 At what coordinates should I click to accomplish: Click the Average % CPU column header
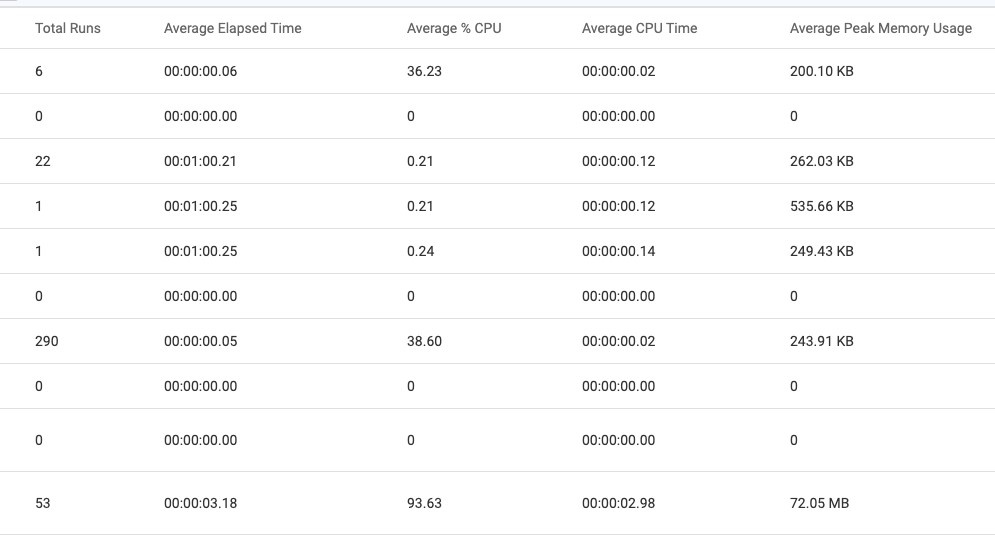point(454,28)
